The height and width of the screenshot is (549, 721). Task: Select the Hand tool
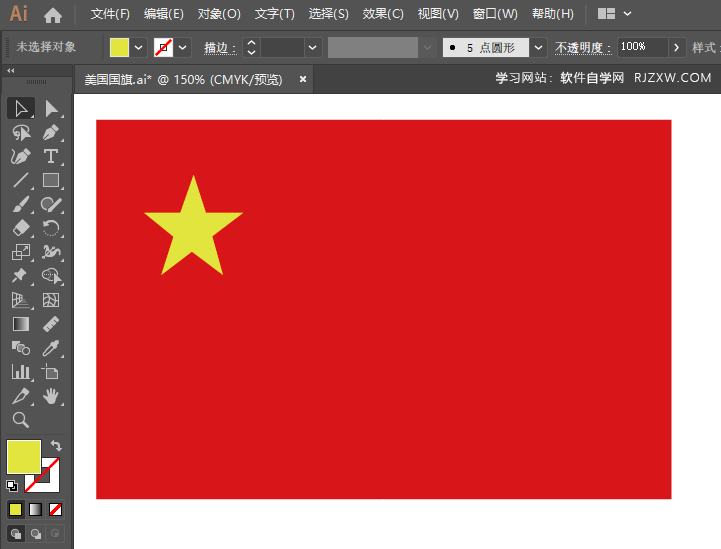[x=51, y=396]
